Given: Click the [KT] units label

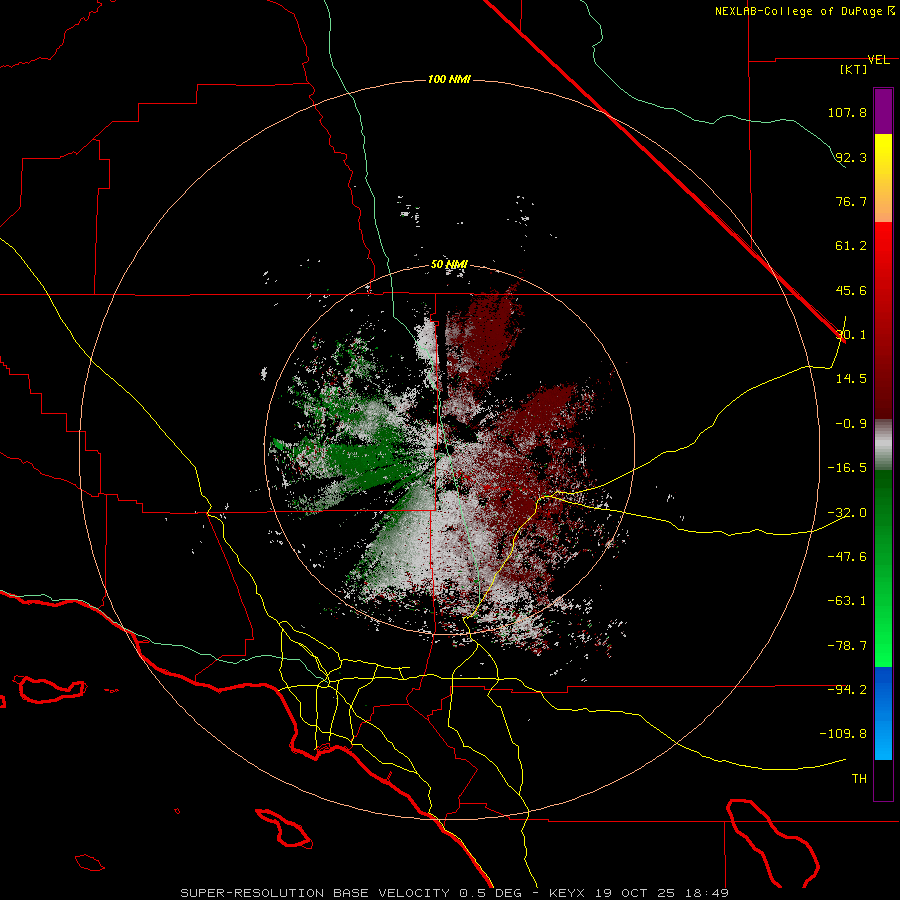Looking at the screenshot, I should click(854, 69).
